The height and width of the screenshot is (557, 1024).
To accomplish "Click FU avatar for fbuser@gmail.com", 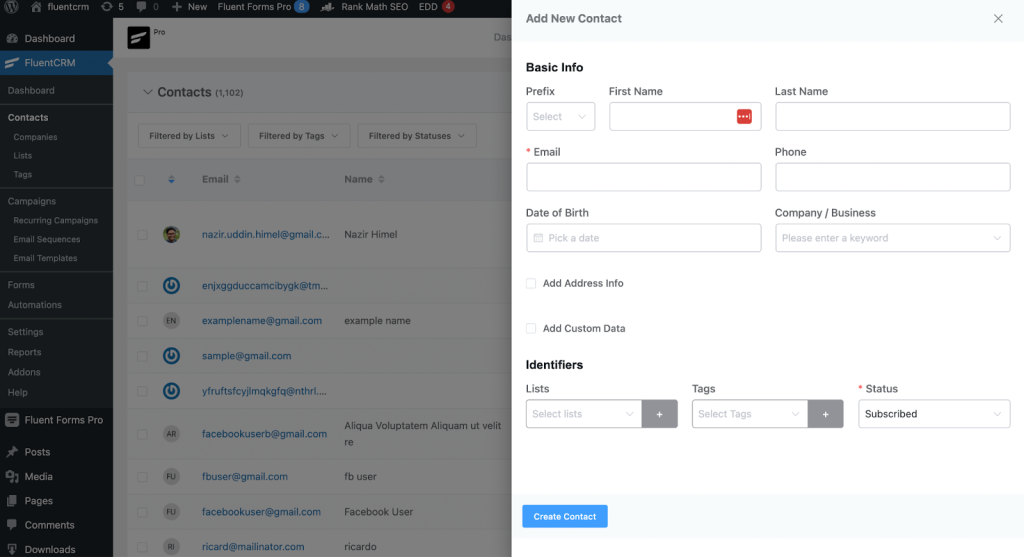I will click(x=171, y=477).
